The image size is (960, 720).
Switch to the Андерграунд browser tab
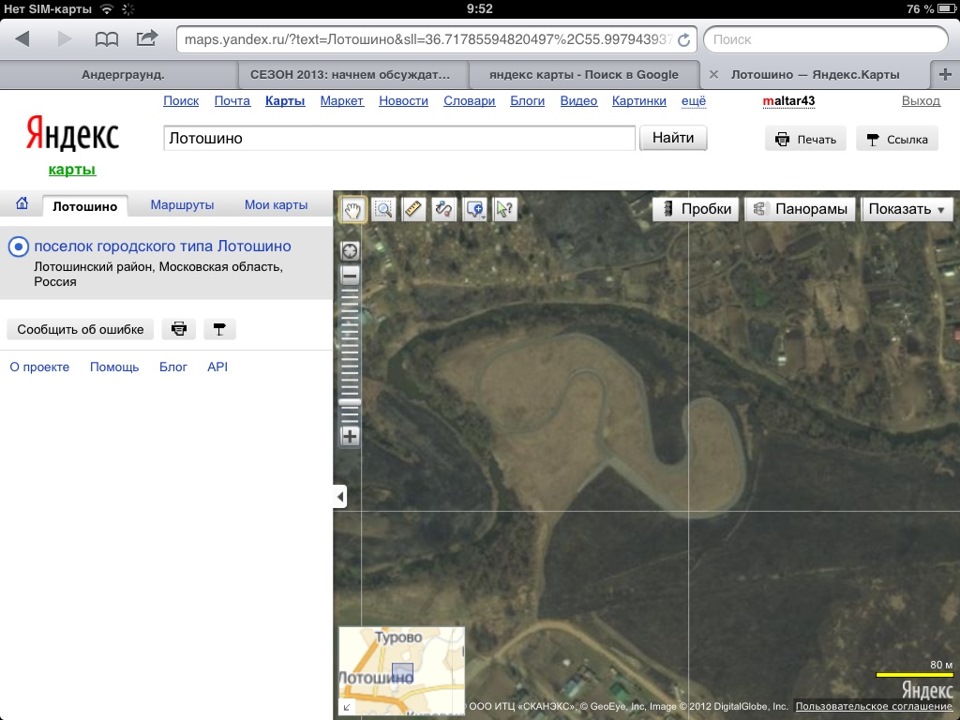(122, 75)
